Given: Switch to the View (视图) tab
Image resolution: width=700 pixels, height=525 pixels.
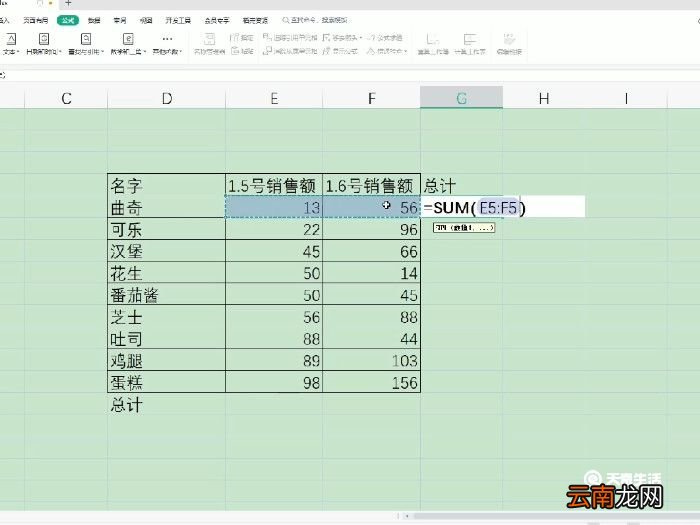Looking at the screenshot, I should point(146,20).
